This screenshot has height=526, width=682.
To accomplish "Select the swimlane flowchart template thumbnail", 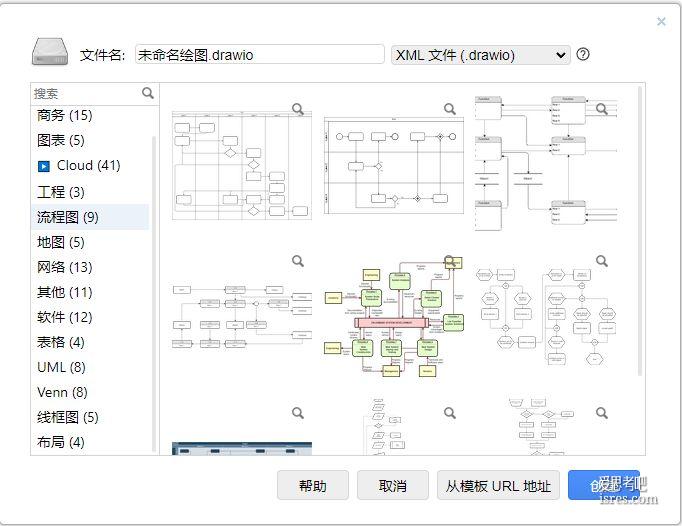I will point(242,166).
